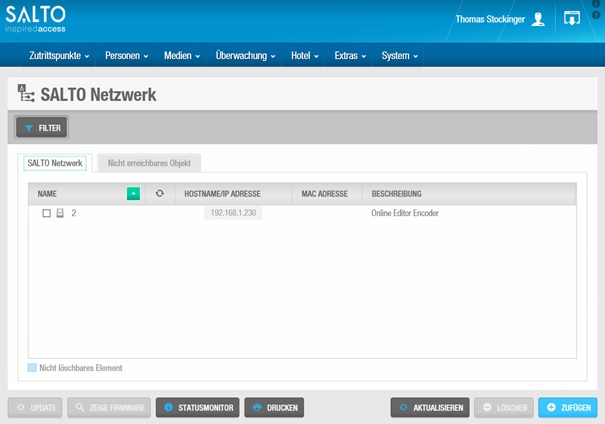The width and height of the screenshot is (605, 424).
Task: Open the Statusmonitor button
Action: click(198, 407)
